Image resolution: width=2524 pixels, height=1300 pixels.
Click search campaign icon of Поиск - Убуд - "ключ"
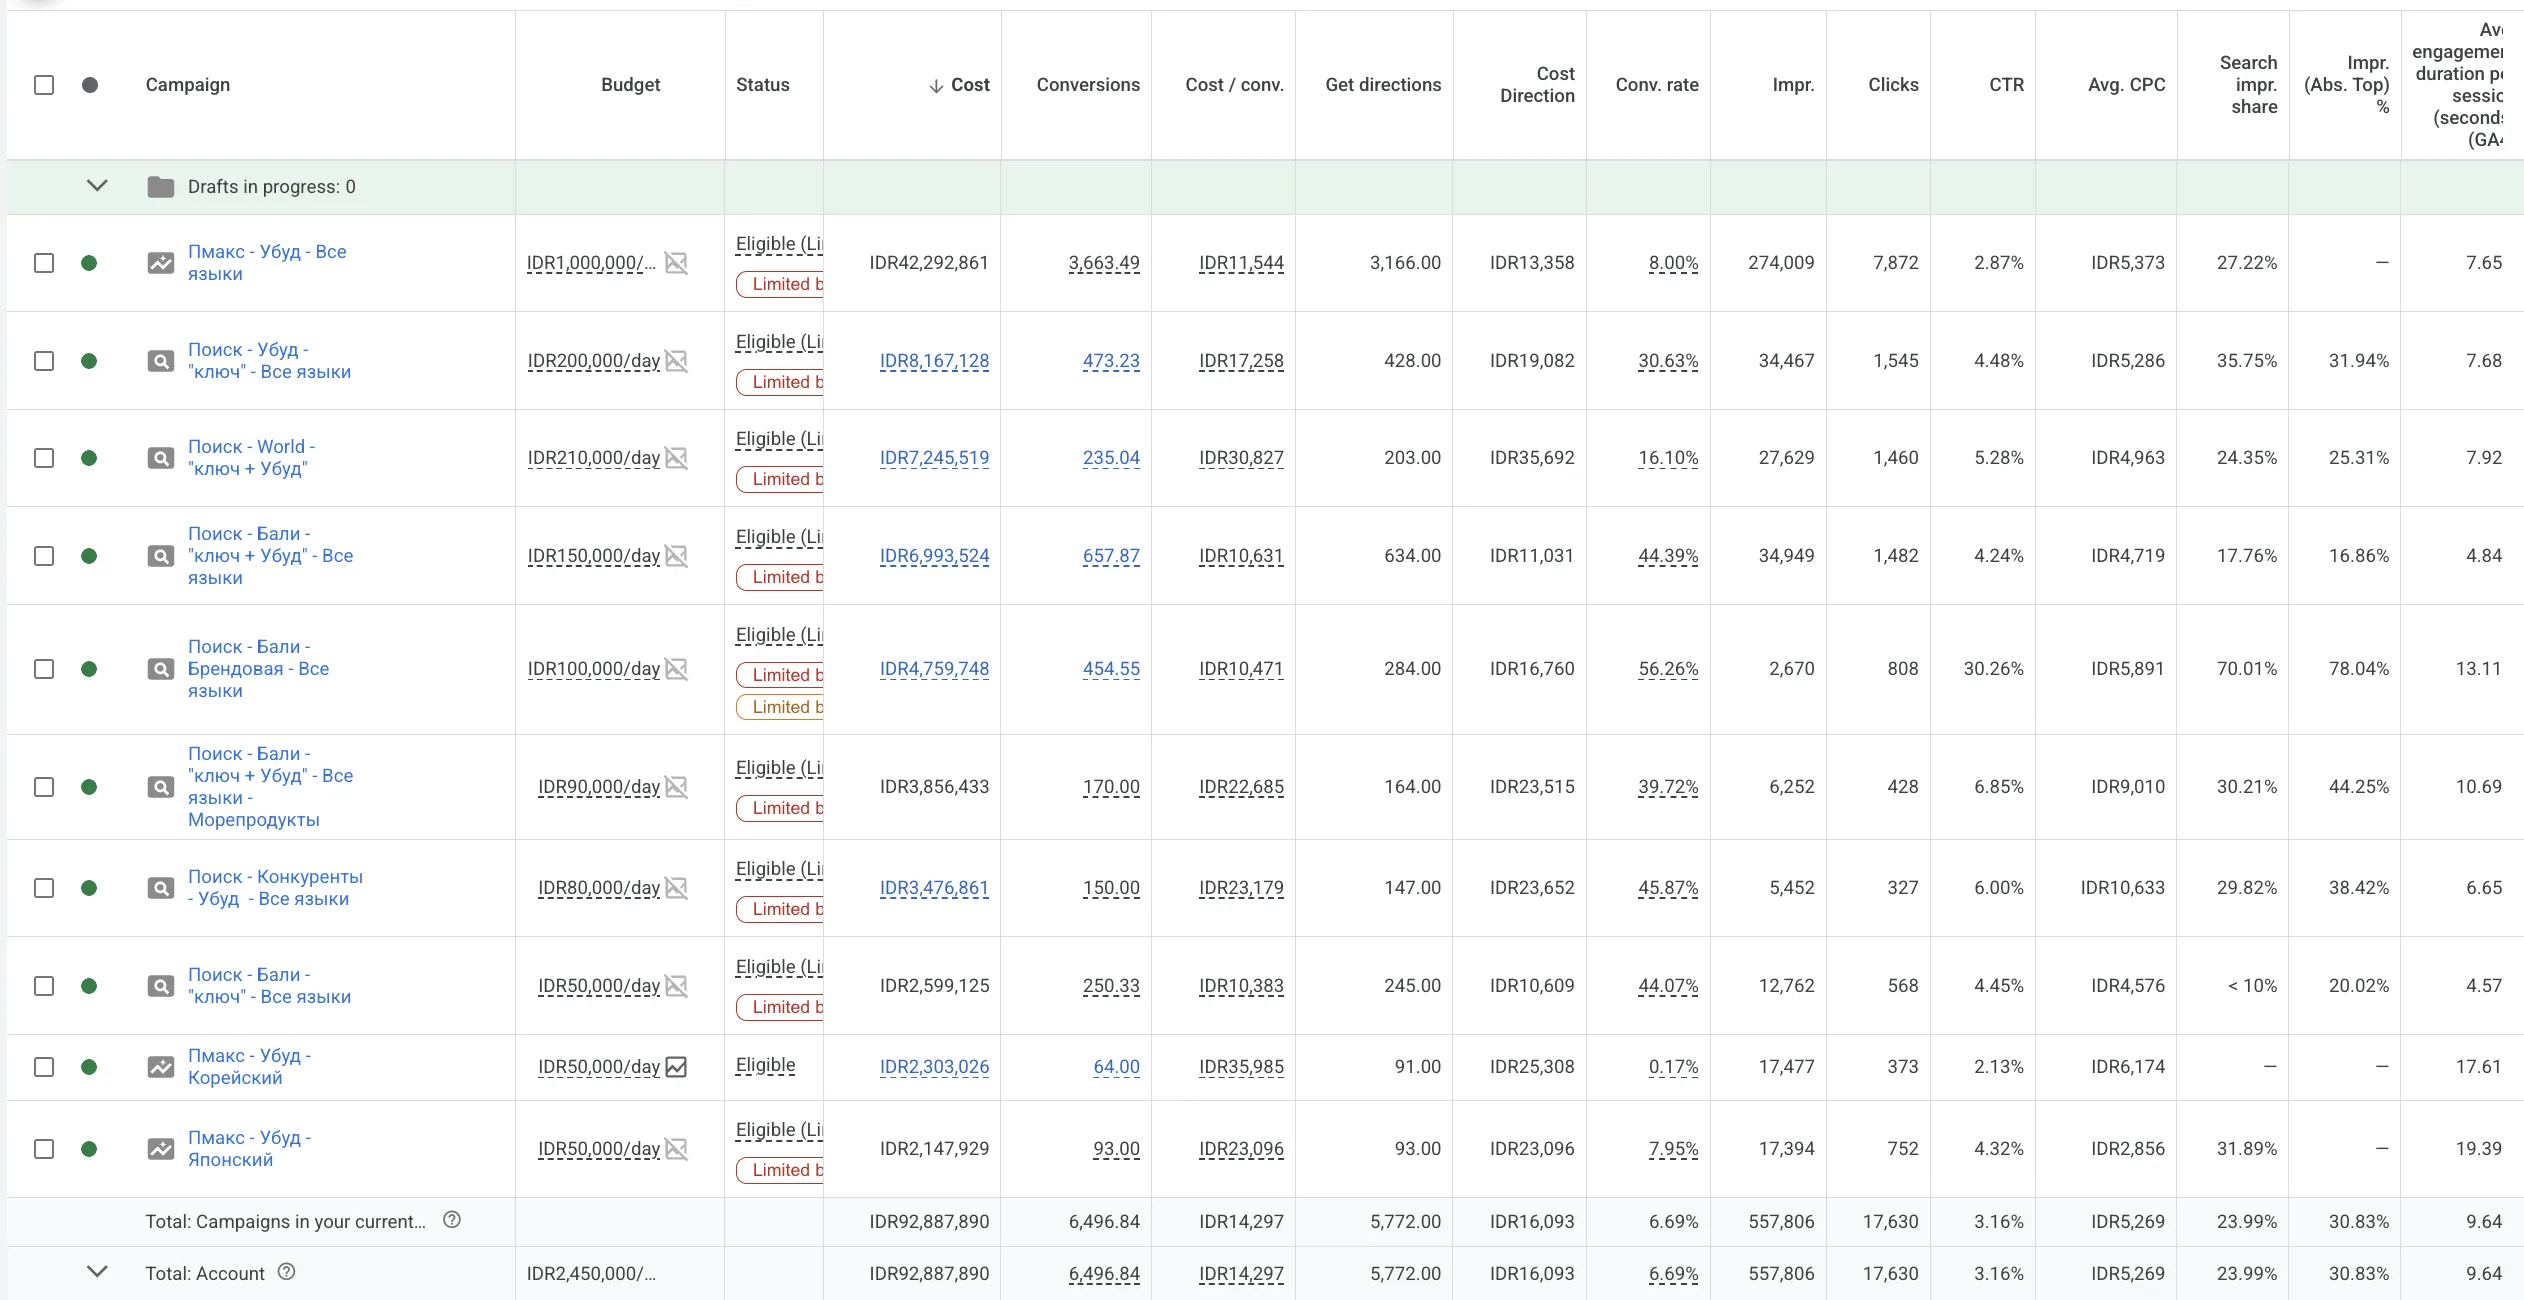click(161, 361)
